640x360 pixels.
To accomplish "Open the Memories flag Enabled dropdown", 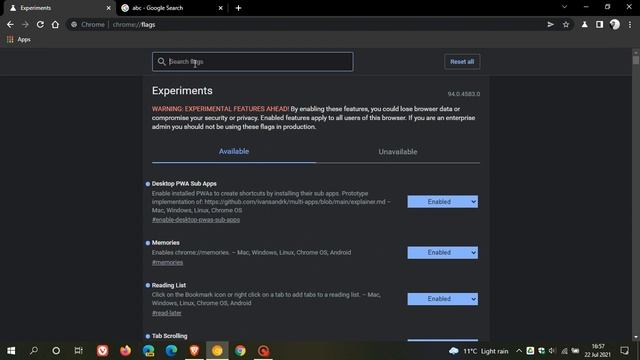I will tap(442, 253).
